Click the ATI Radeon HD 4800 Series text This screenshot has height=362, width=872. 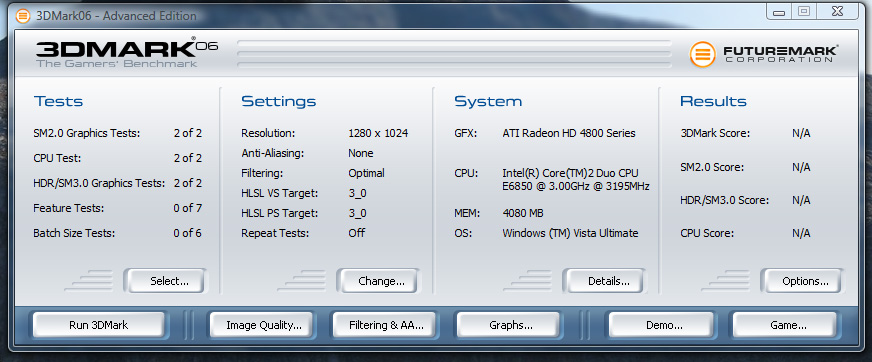click(x=569, y=133)
